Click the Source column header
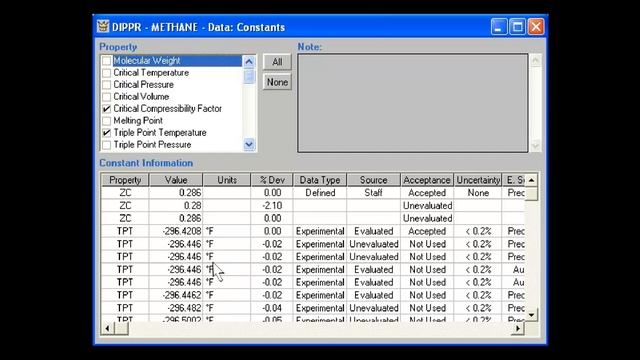The height and width of the screenshot is (360, 640). pyautogui.click(x=373, y=180)
